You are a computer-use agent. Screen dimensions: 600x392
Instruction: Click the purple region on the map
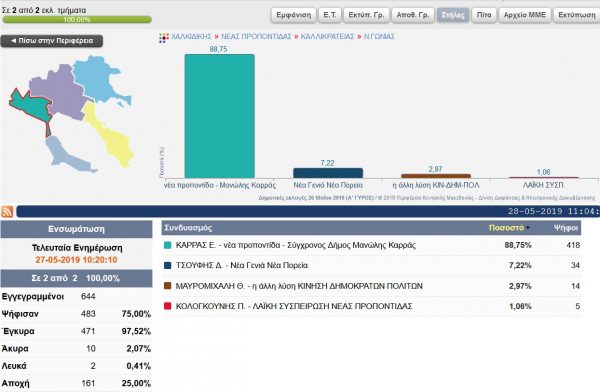coord(57,92)
